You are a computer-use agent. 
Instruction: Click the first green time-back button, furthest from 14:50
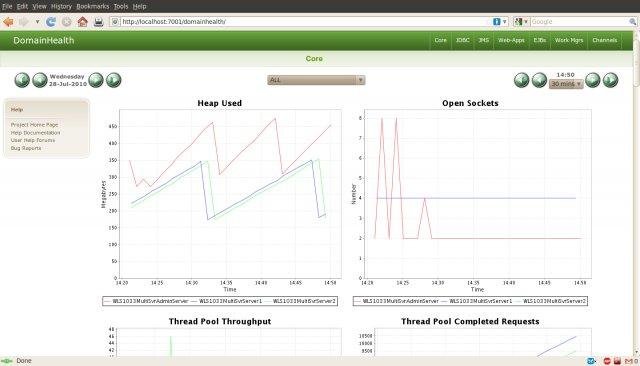point(521,80)
